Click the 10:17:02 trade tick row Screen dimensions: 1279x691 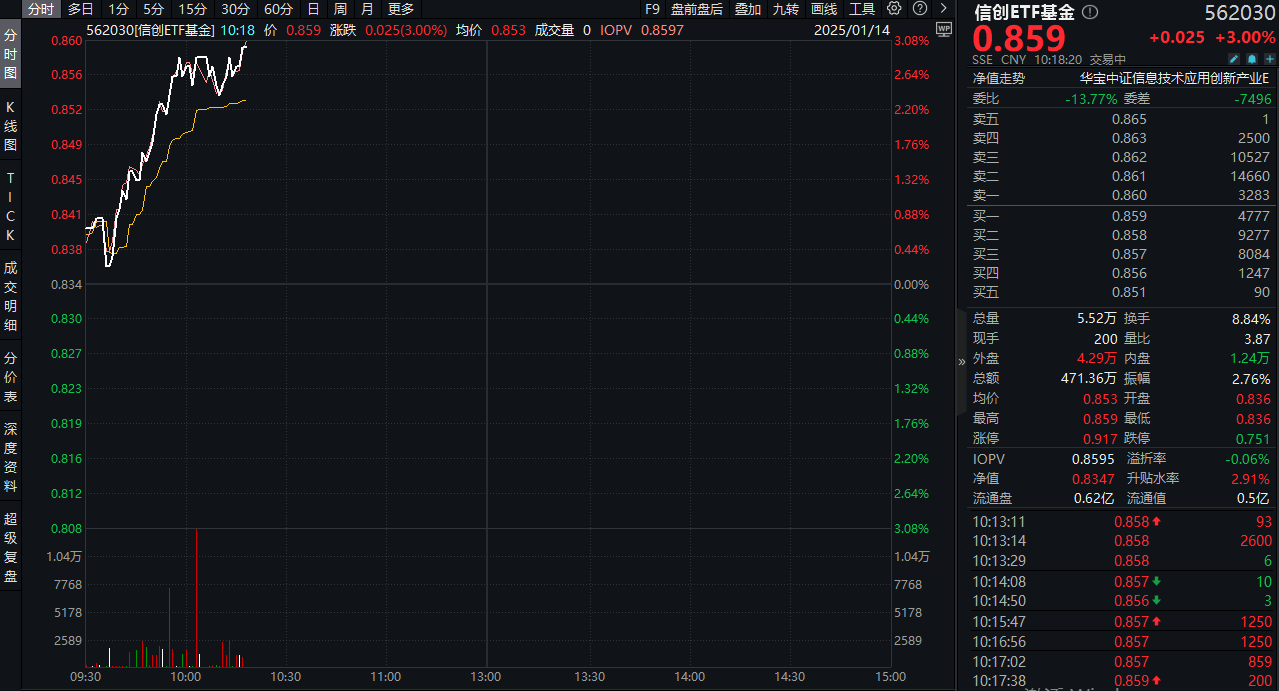coord(1121,662)
